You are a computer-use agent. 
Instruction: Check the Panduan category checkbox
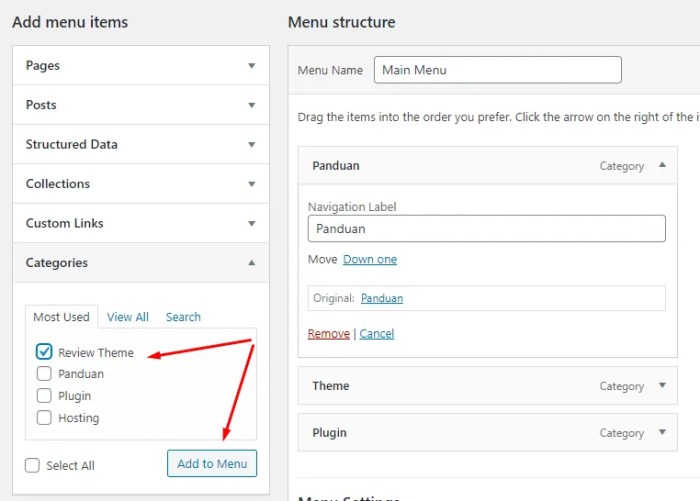pos(44,373)
